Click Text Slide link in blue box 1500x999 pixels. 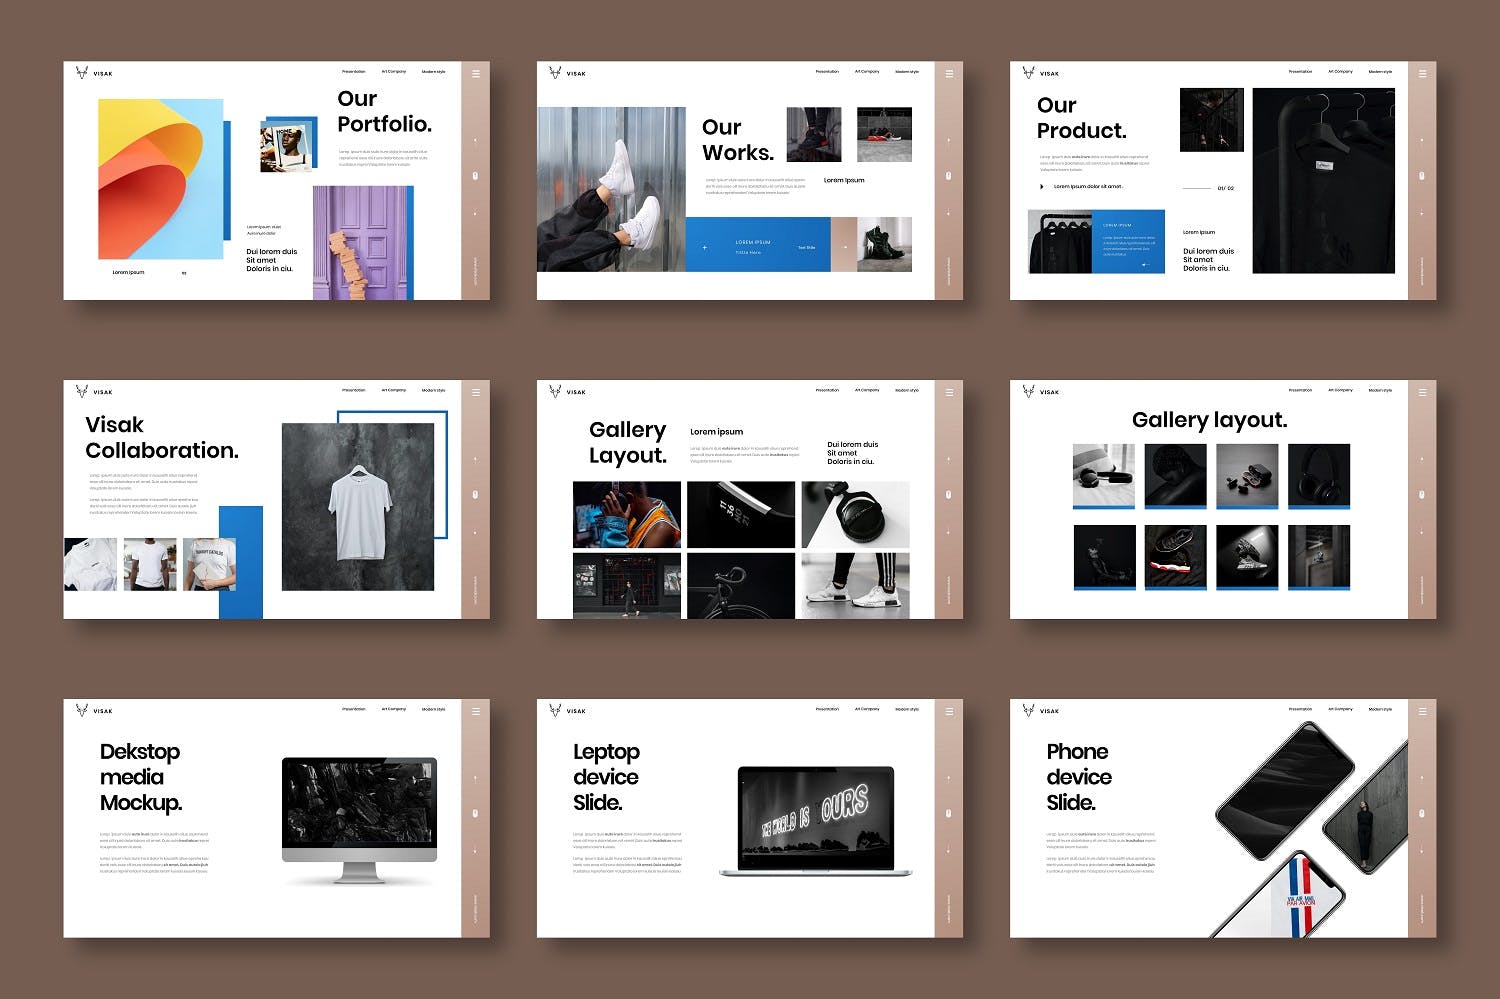pos(806,247)
